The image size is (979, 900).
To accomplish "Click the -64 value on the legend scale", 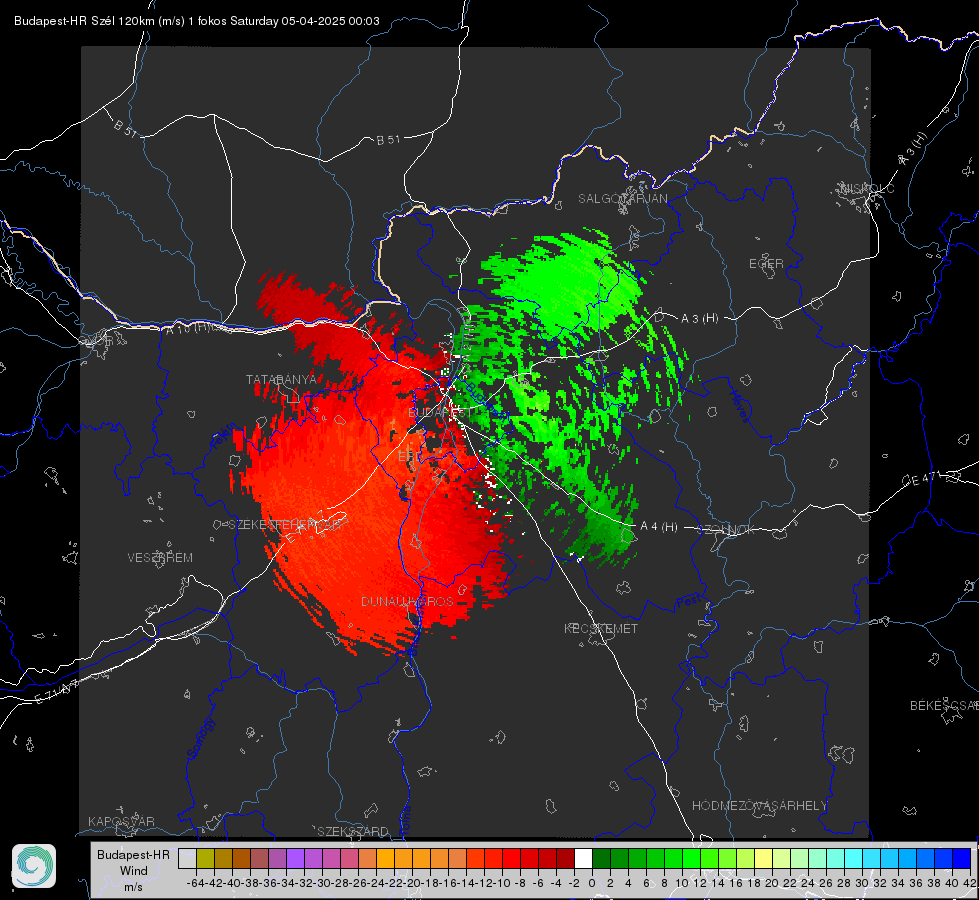I will pos(196,883).
